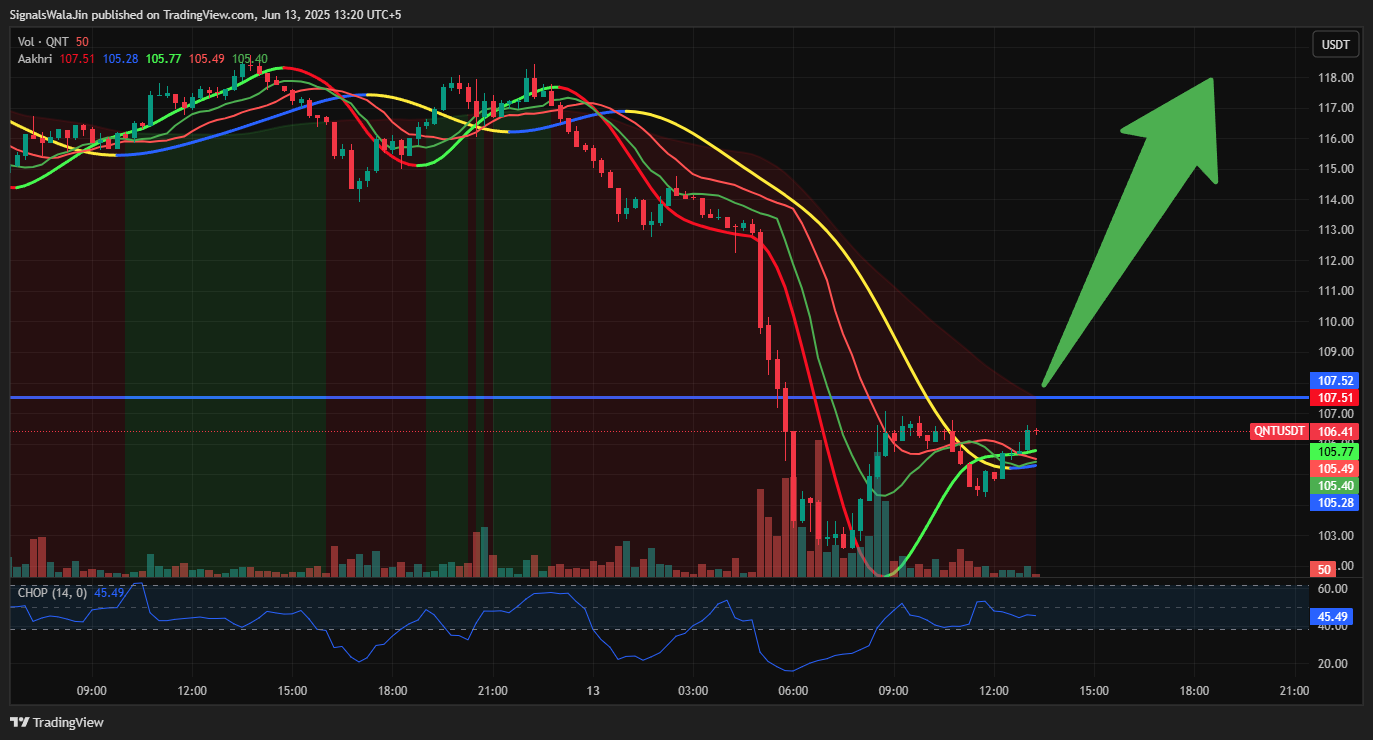Viewport: 1373px width, 740px height.
Task: Click the 112.00 price axis label
Action: pyautogui.click(x=1336, y=260)
